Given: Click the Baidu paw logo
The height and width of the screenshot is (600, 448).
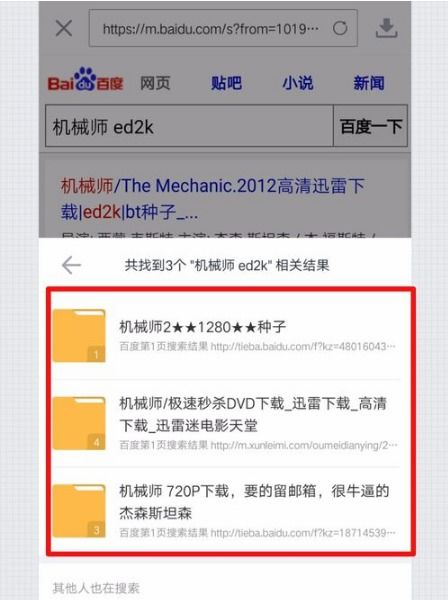Looking at the screenshot, I should pyautogui.click(x=85, y=80).
